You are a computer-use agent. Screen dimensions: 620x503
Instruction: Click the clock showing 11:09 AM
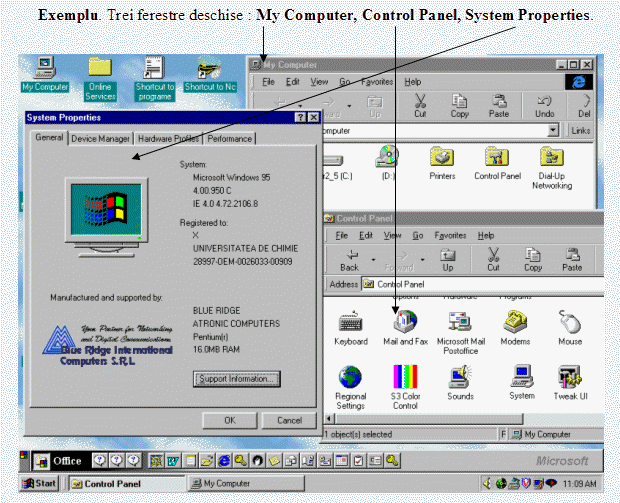pyautogui.click(x=579, y=484)
